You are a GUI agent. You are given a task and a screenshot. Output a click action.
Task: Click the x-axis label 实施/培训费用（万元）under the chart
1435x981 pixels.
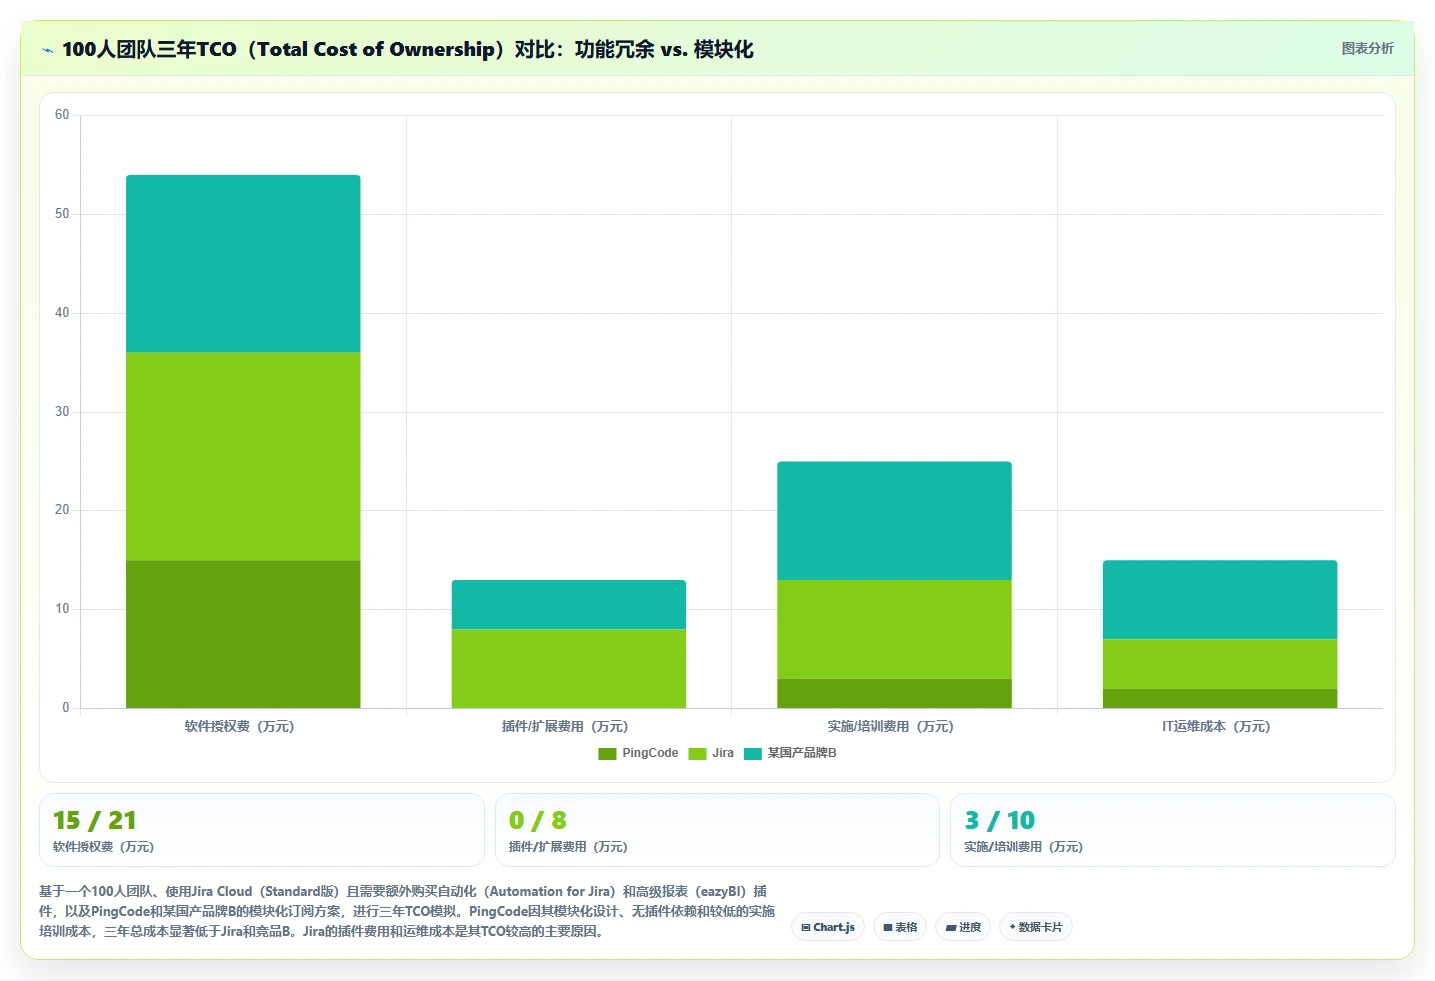[x=890, y=726]
